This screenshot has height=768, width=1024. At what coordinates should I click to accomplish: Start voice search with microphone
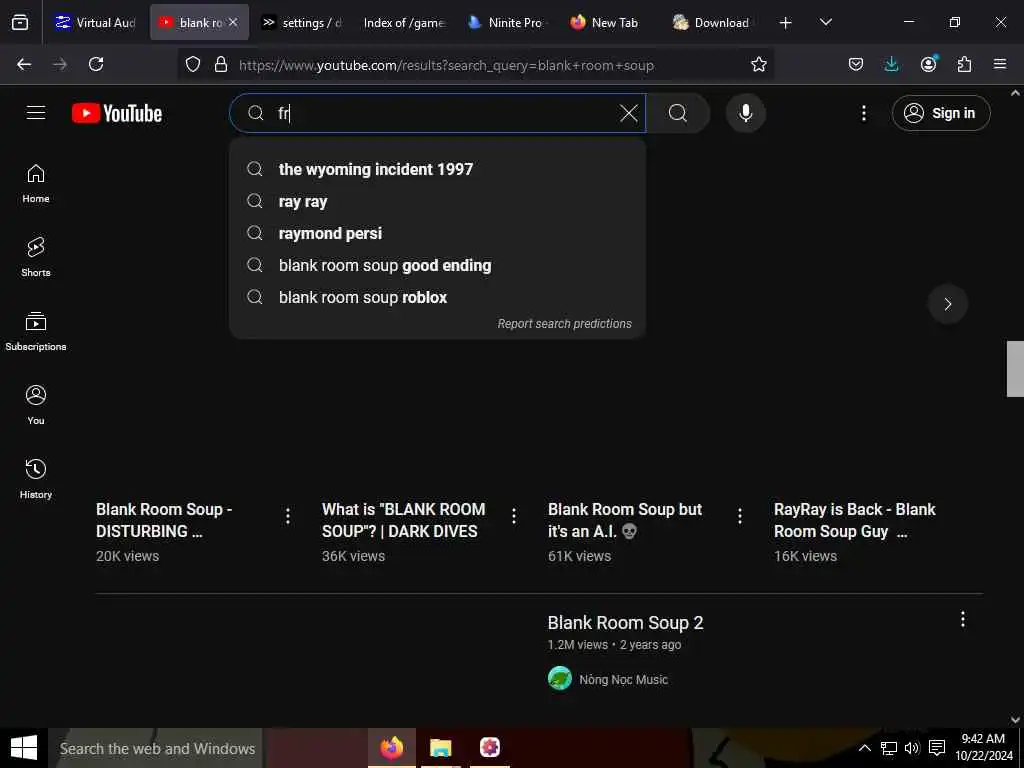[745, 113]
